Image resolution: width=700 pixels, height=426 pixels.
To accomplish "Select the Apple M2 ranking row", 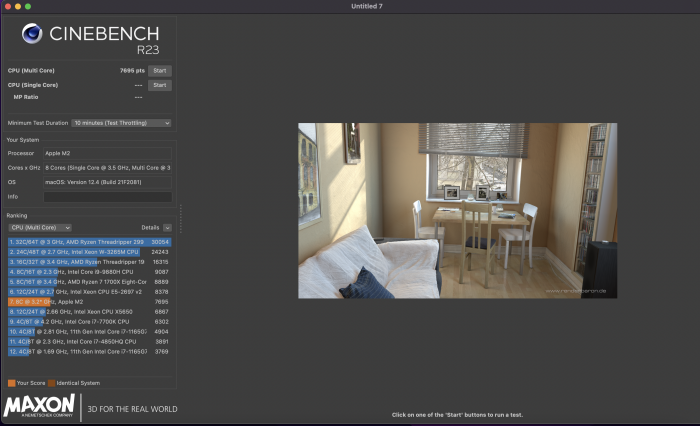I will [x=89, y=302].
